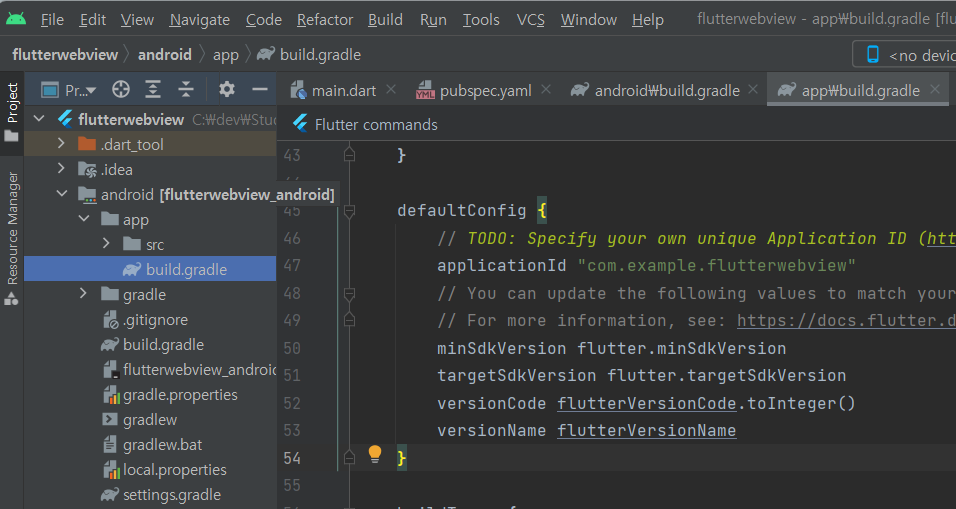This screenshot has width=956, height=509.
Task: Collapse the flutterwebview root project node
Action: [39, 118]
